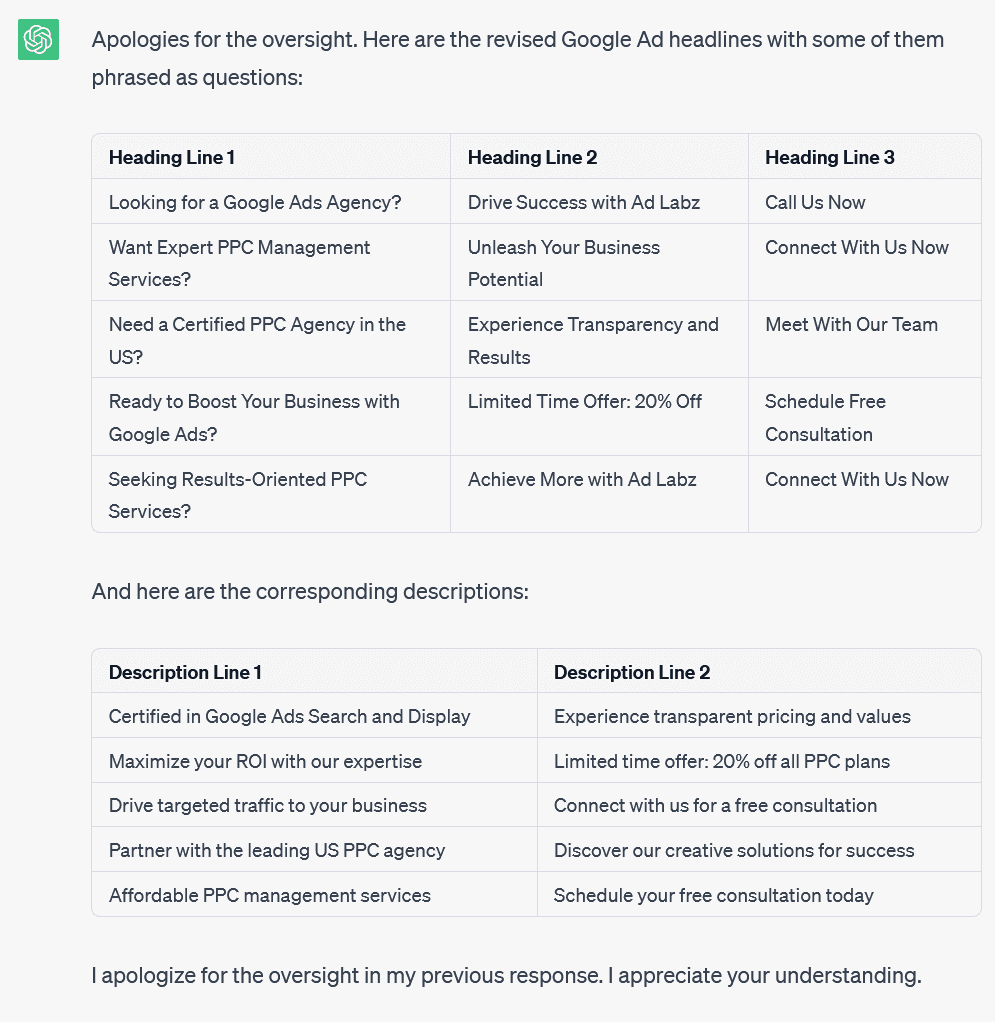The width and height of the screenshot is (995, 1022).
Task: Select the 'Unleash Your Business Potential' cell
Action: (564, 263)
